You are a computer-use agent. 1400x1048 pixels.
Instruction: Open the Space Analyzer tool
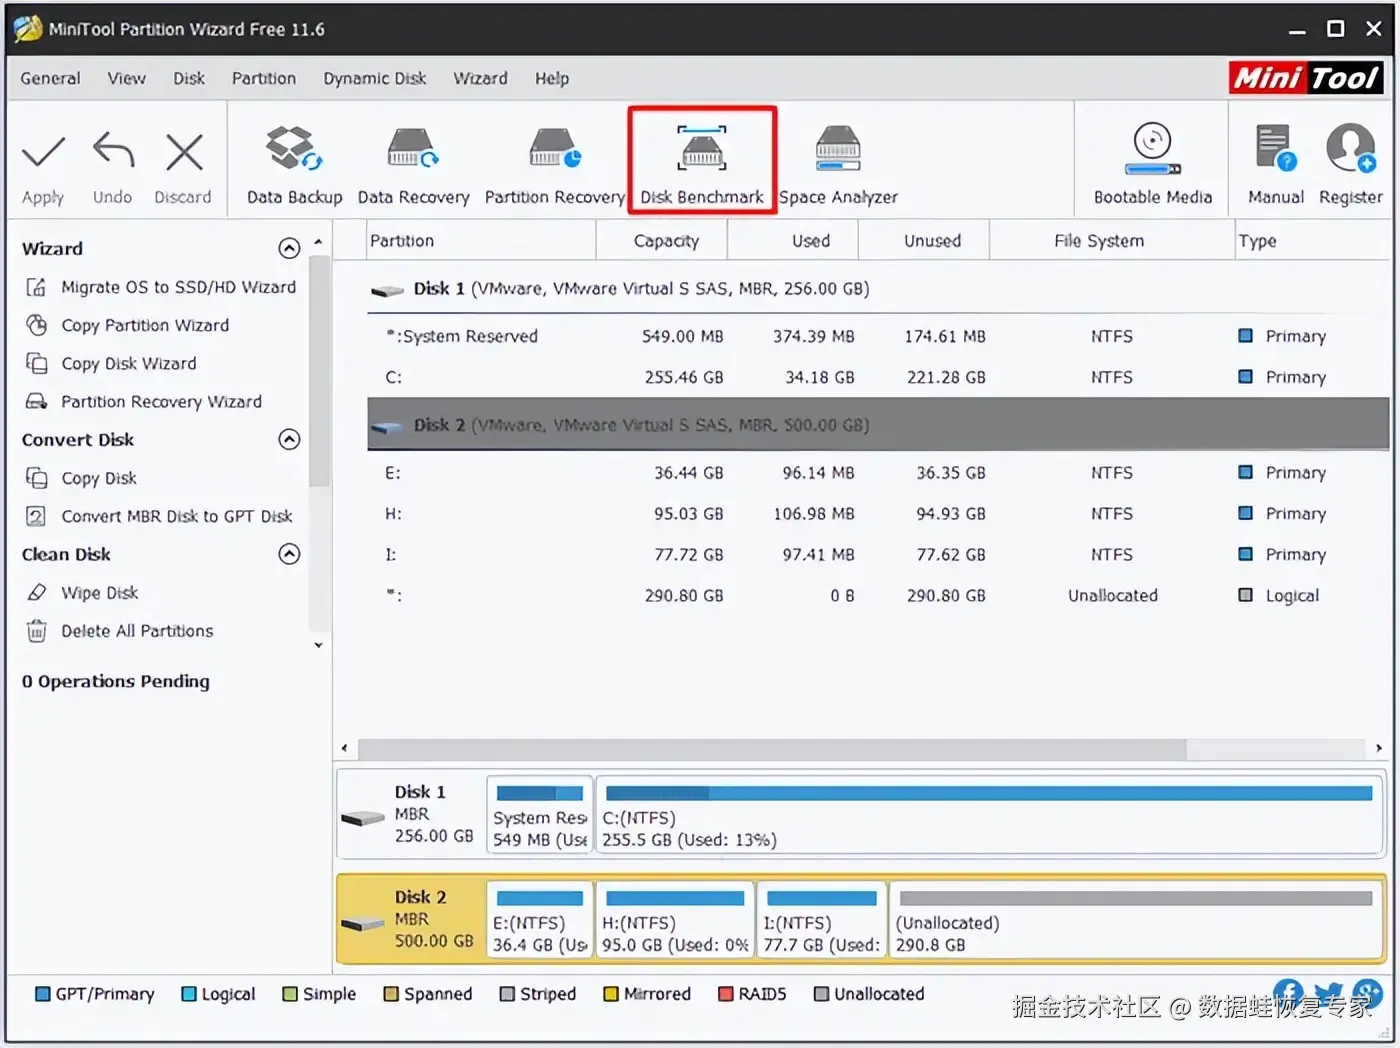(838, 165)
